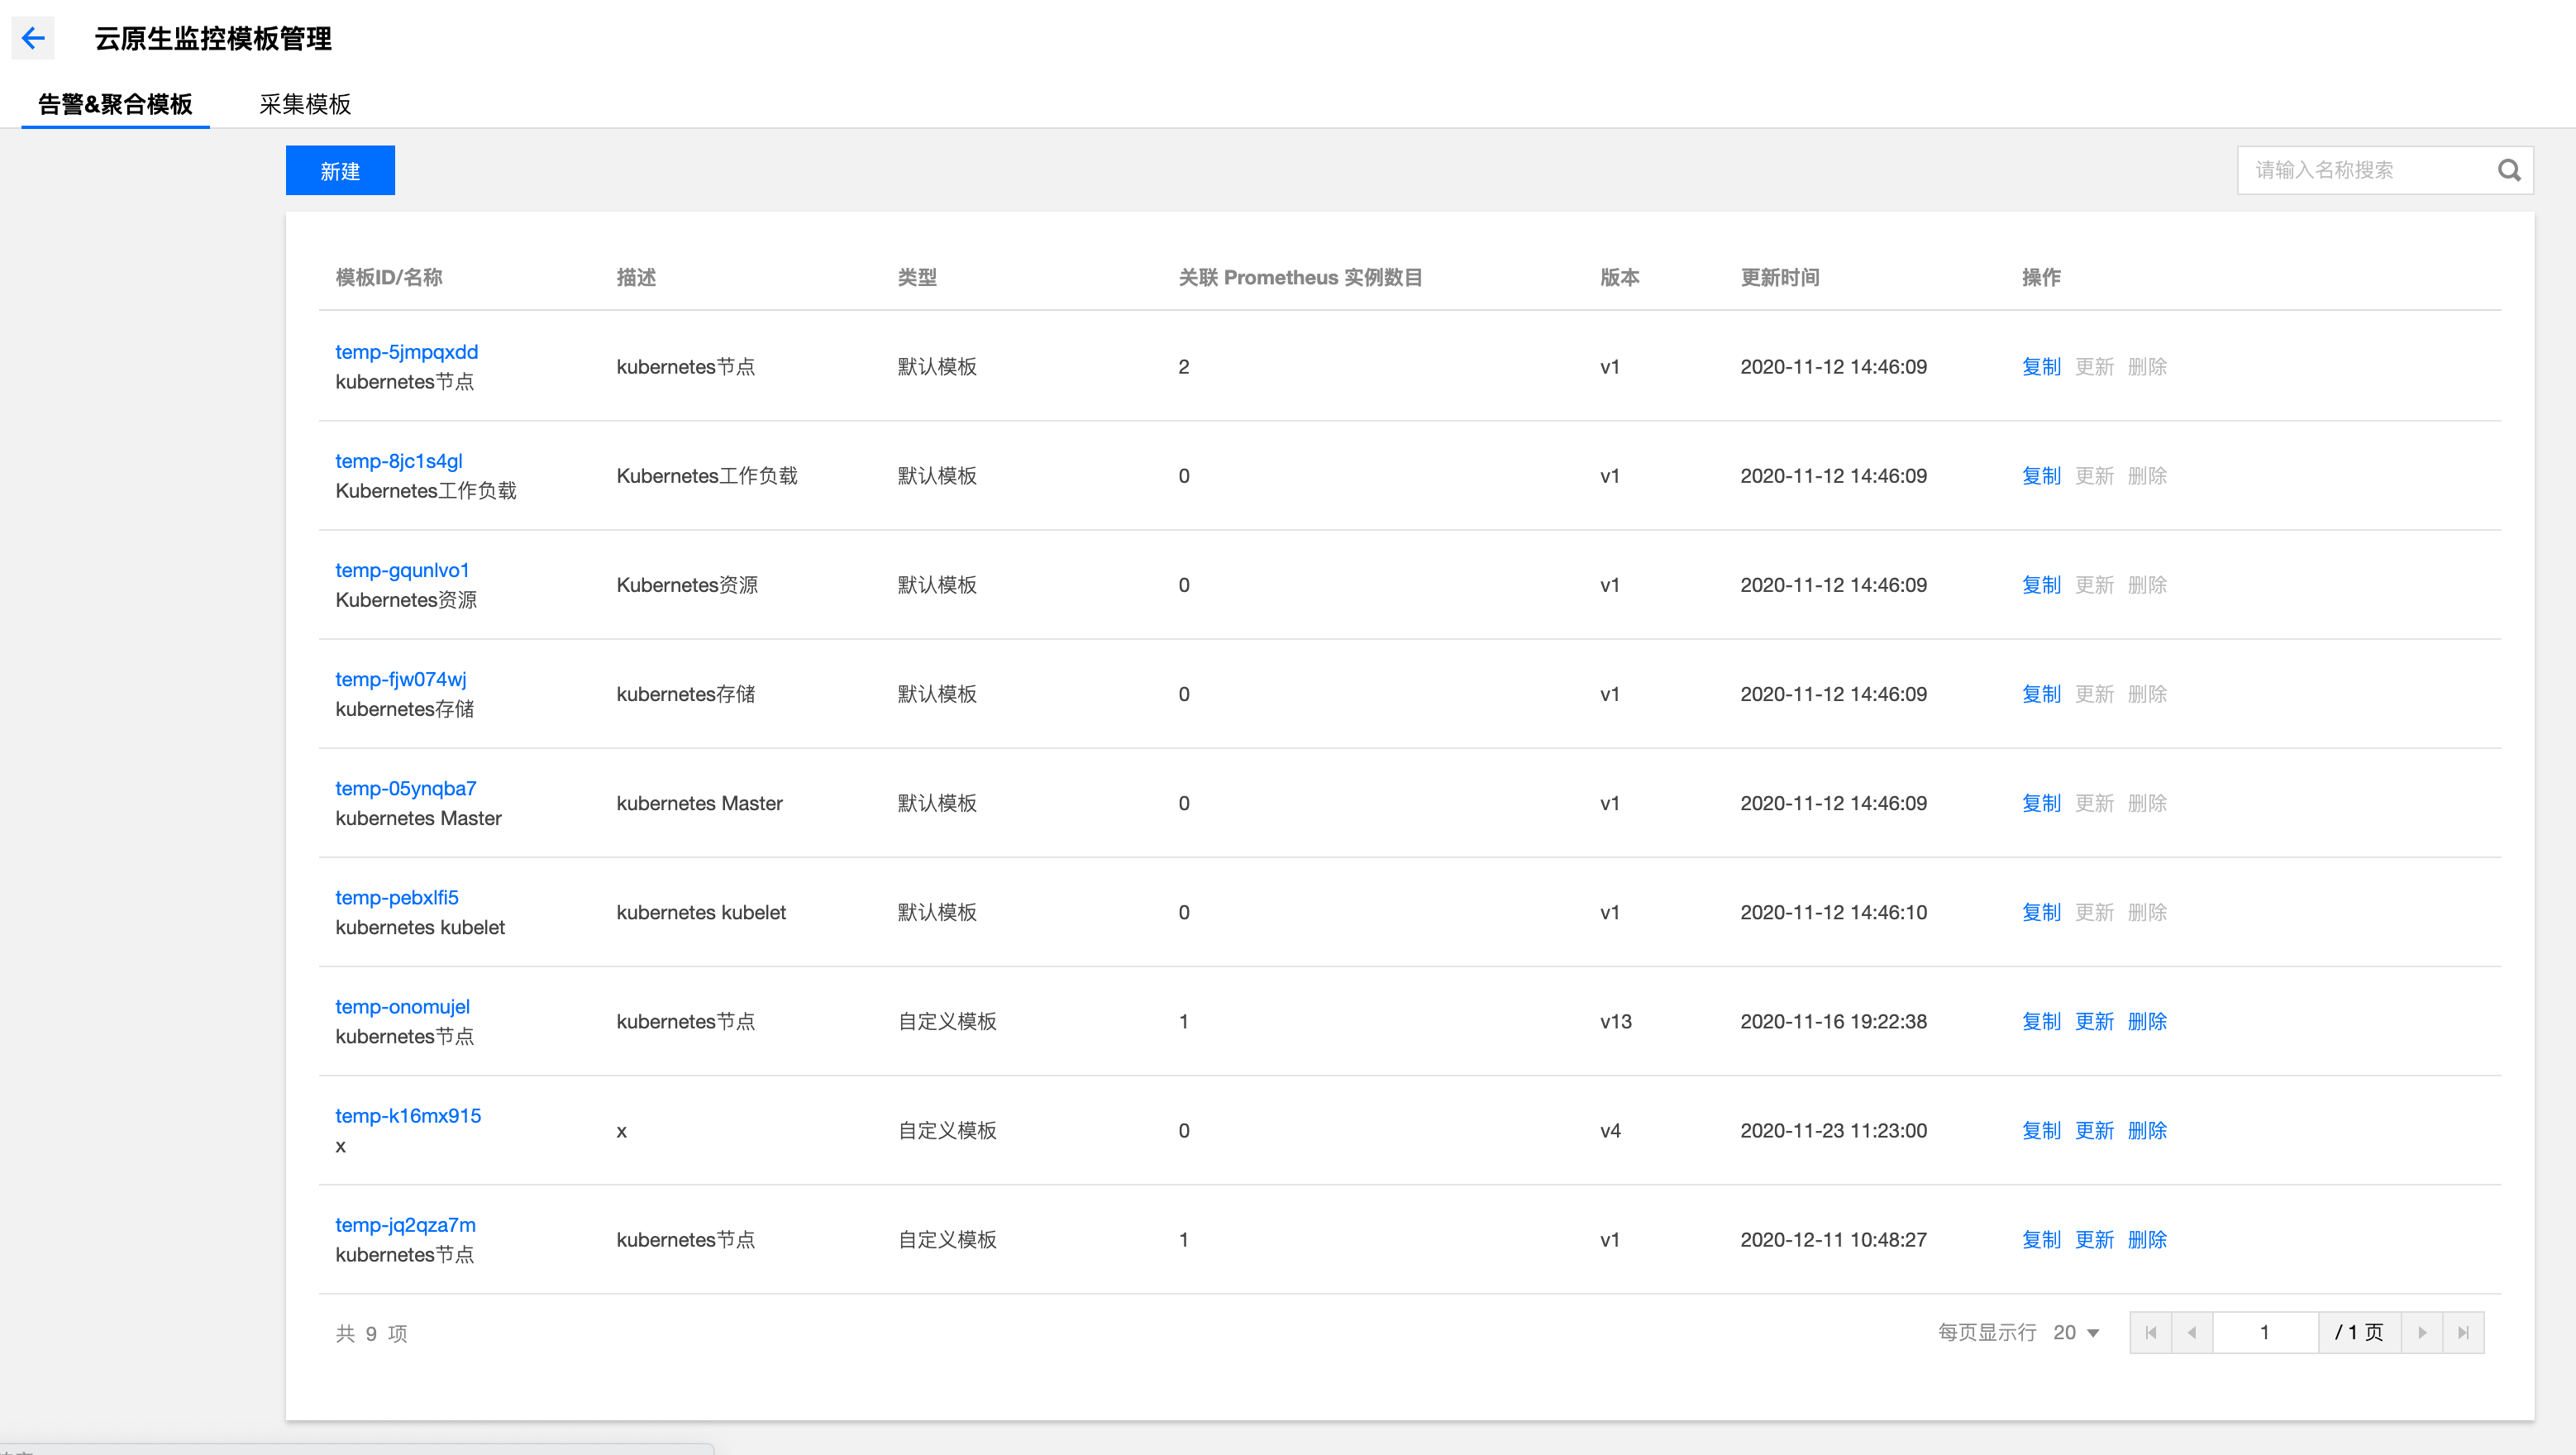The width and height of the screenshot is (2576, 1455).
Task: Click 自定义模板 type in temp-k16mx915 row
Action: 947,1130
